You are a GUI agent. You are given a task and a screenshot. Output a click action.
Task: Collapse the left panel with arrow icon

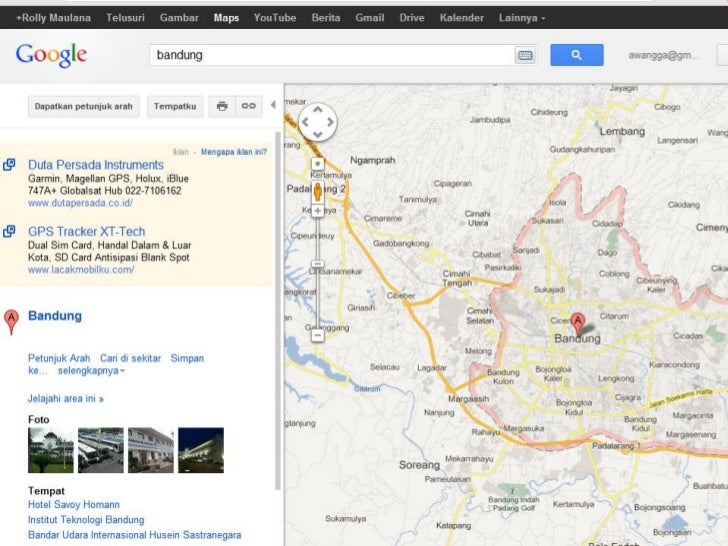pyautogui.click(x=273, y=105)
